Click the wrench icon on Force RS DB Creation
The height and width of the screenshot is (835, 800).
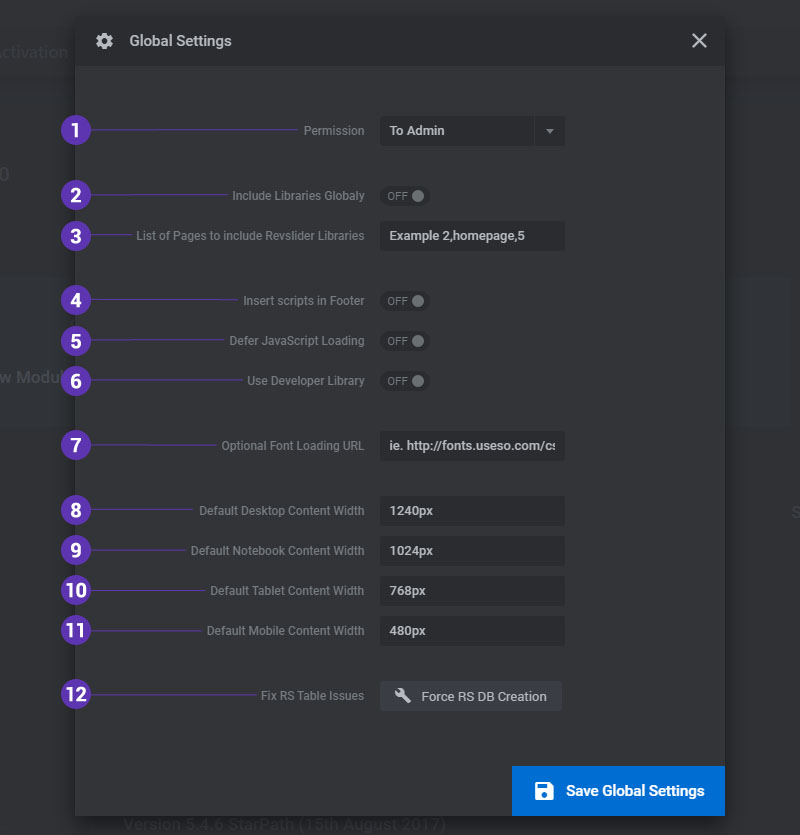coord(402,696)
